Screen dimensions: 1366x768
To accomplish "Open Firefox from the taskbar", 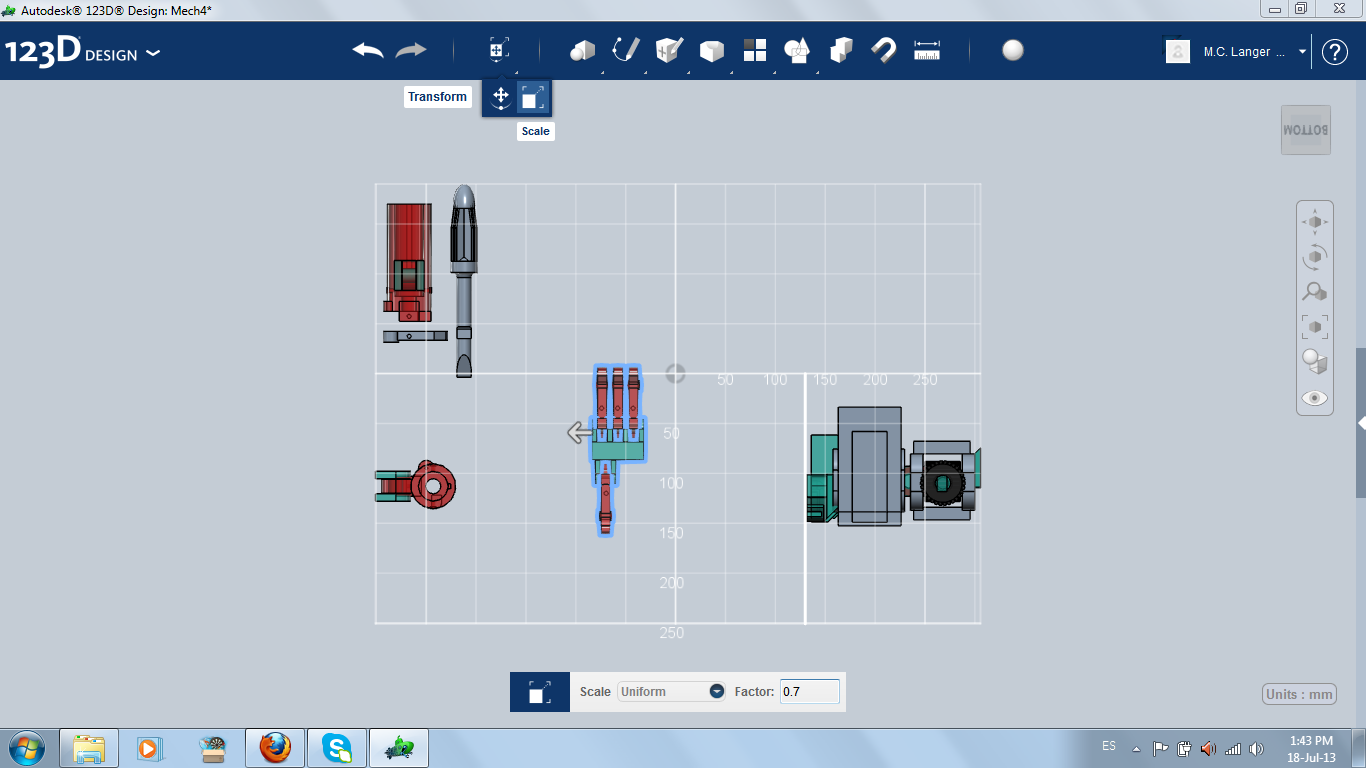I will click(x=275, y=748).
